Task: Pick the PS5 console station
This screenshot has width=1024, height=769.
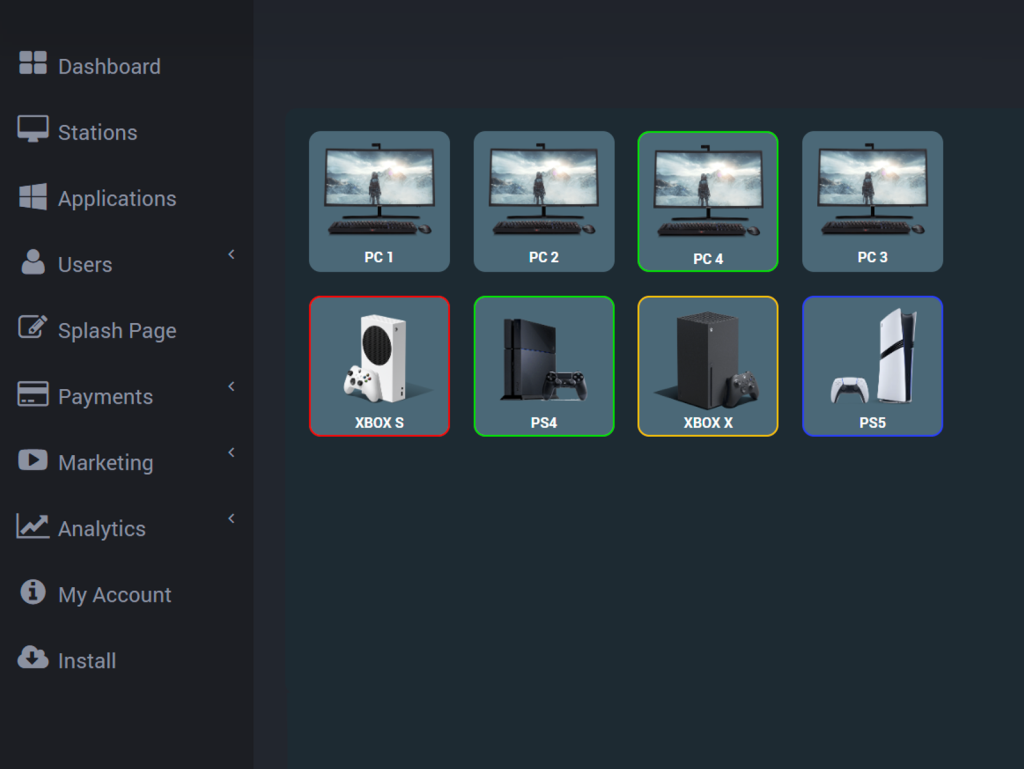Action: pos(872,366)
